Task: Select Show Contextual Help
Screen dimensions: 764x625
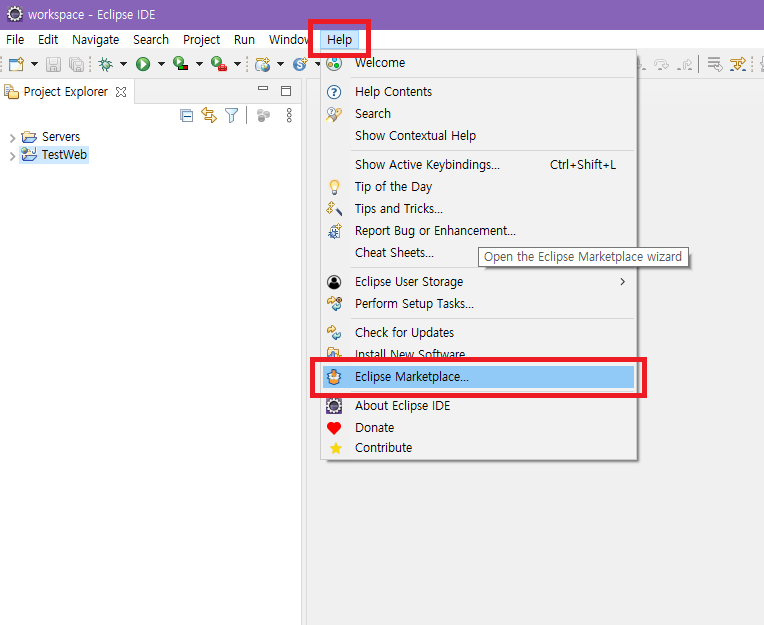Action: pos(479,135)
